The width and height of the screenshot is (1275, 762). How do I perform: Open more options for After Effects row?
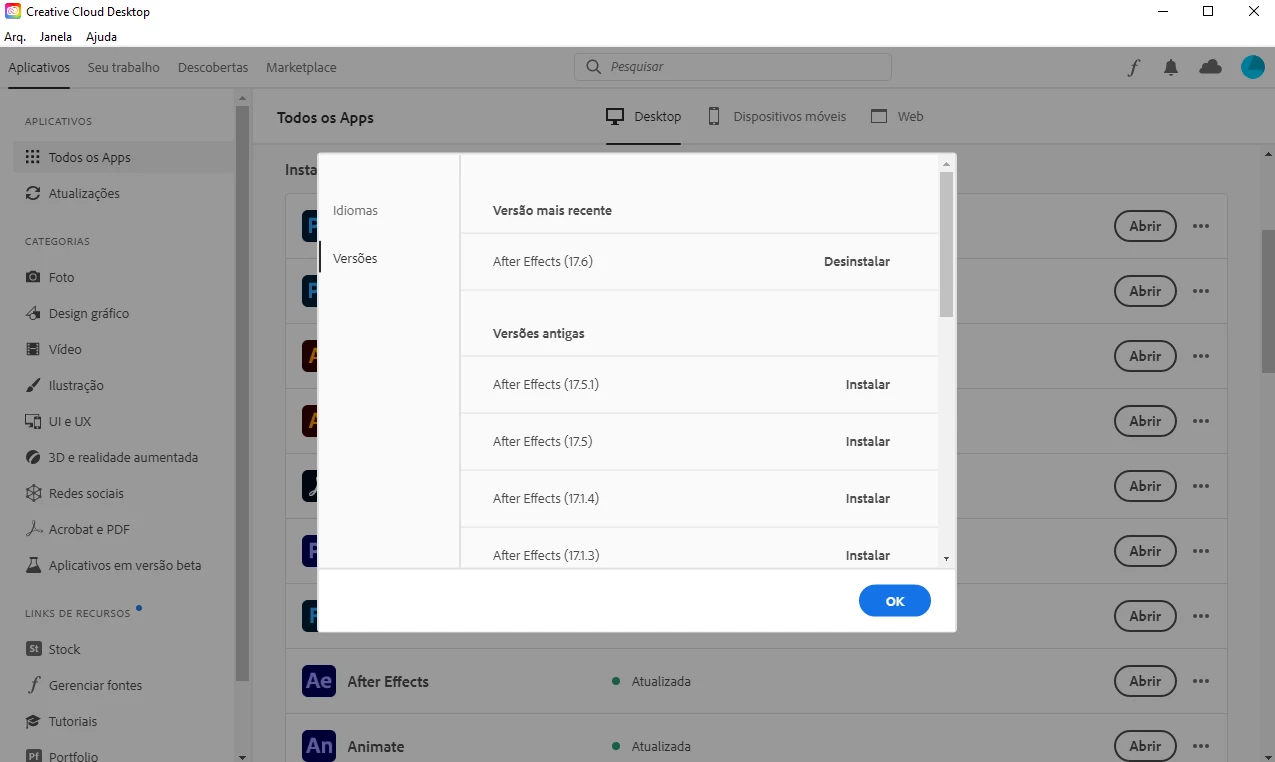pos(1201,681)
